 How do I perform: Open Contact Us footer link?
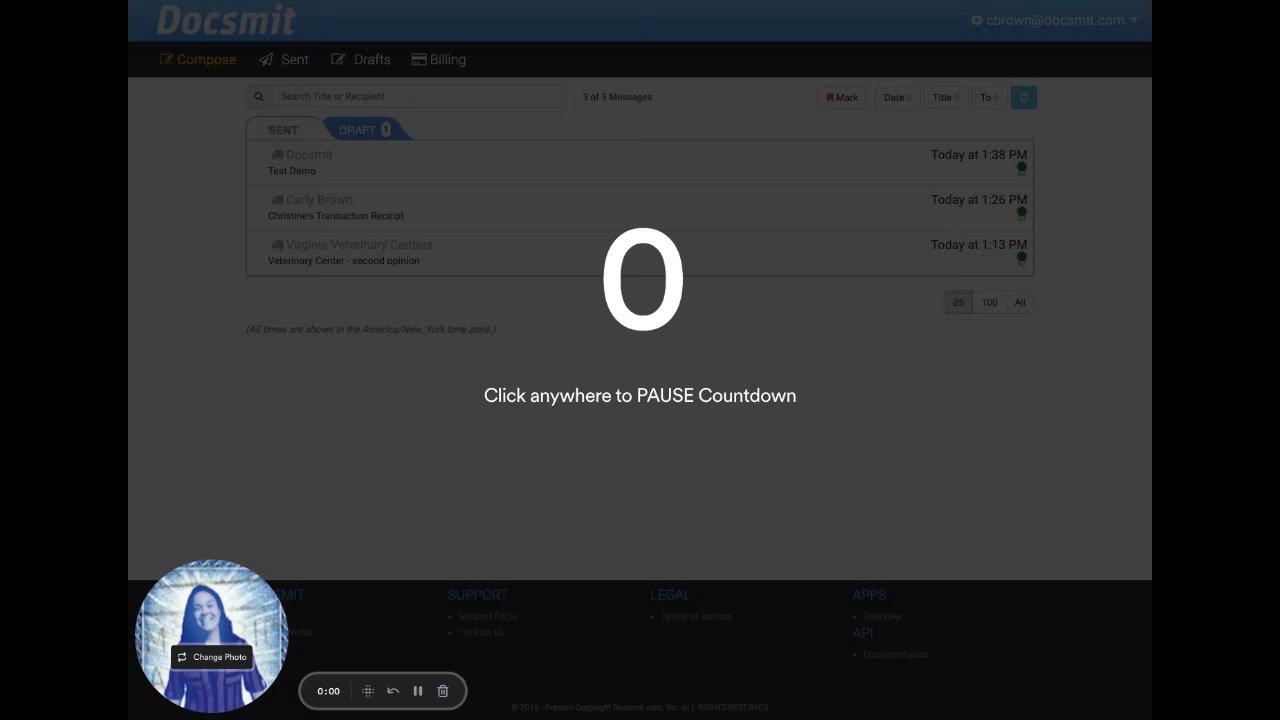coord(481,633)
